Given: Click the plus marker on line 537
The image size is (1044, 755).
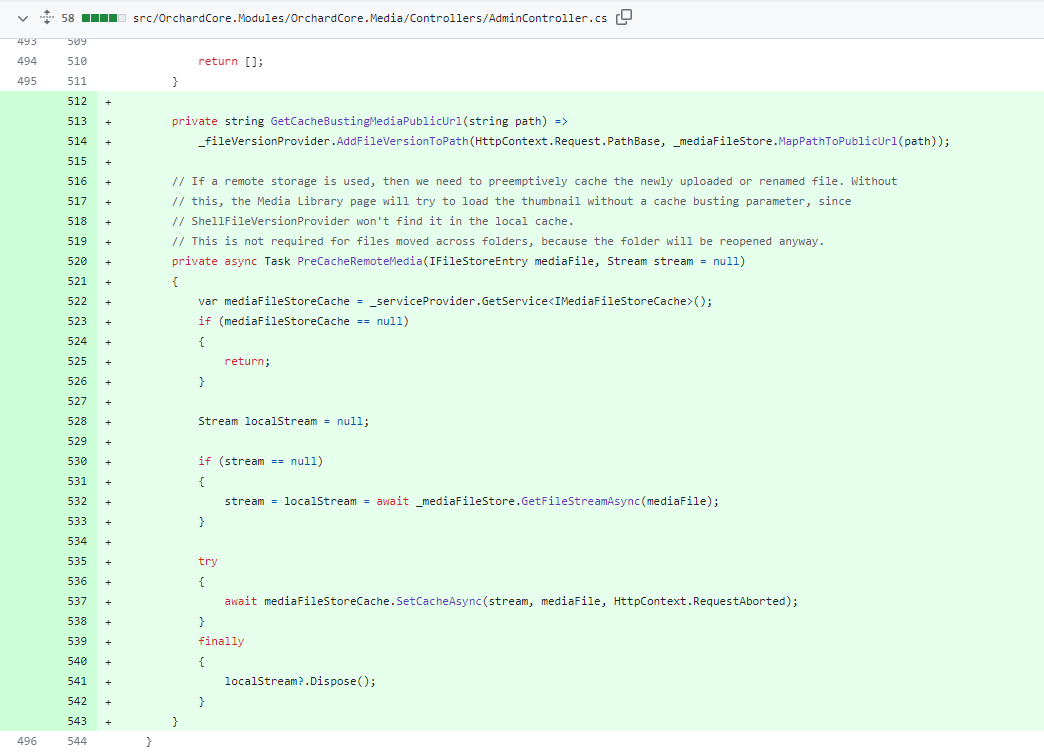Looking at the screenshot, I should [108, 602].
